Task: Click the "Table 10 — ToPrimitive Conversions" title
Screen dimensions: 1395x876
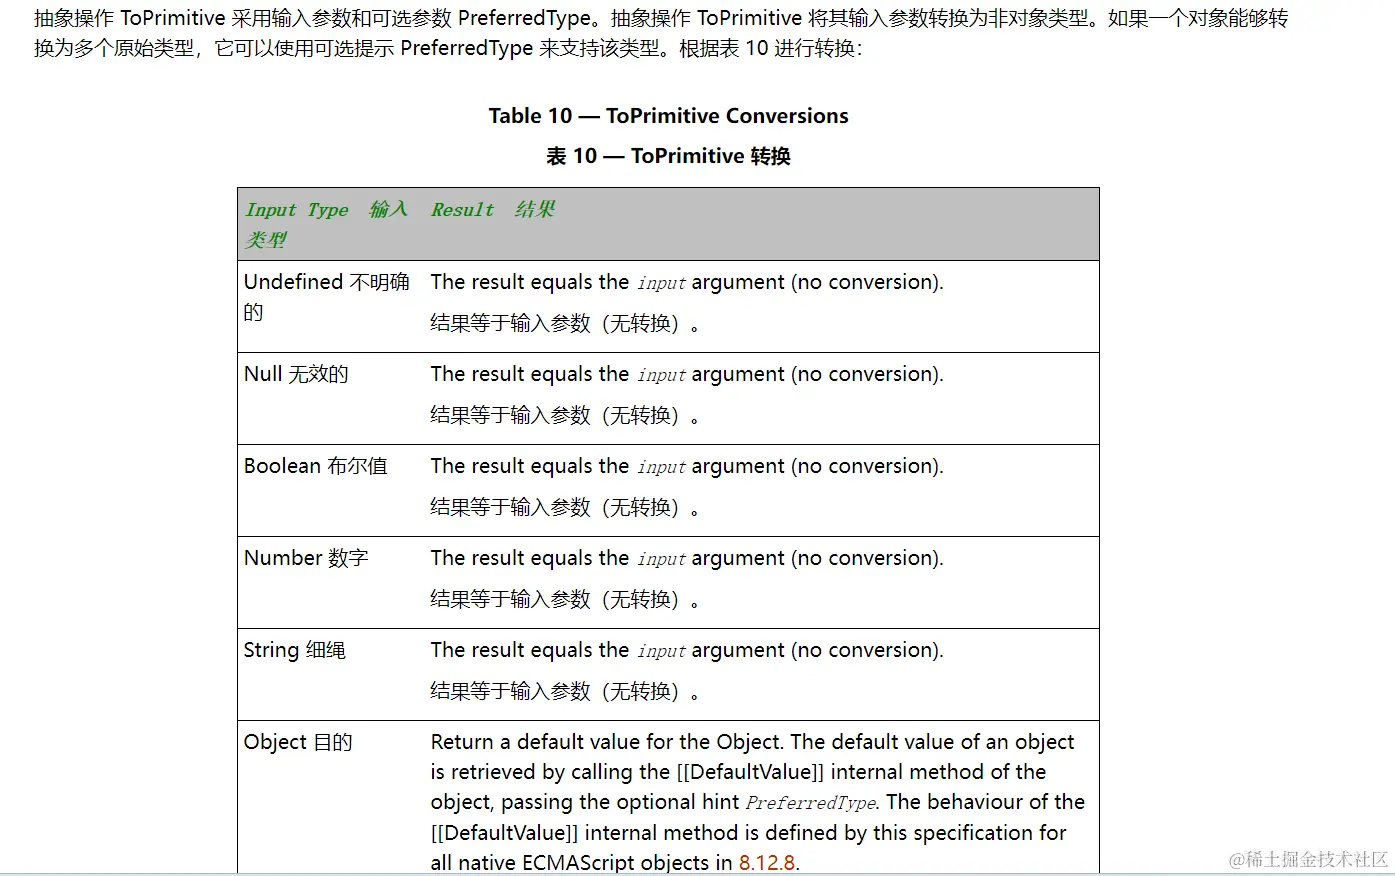Action: point(668,116)
